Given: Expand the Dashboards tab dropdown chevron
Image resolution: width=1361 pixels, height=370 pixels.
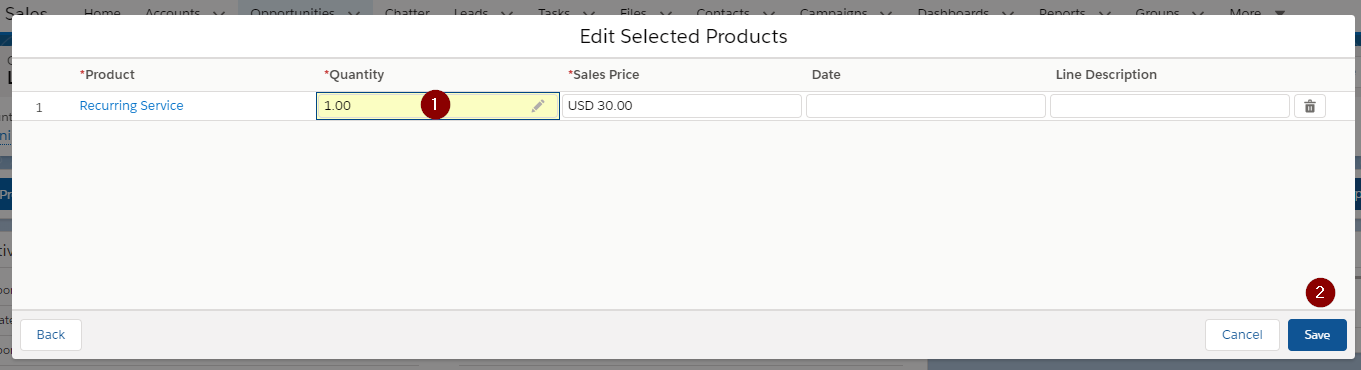Looking at the screenshot, I should point(1007,13).
